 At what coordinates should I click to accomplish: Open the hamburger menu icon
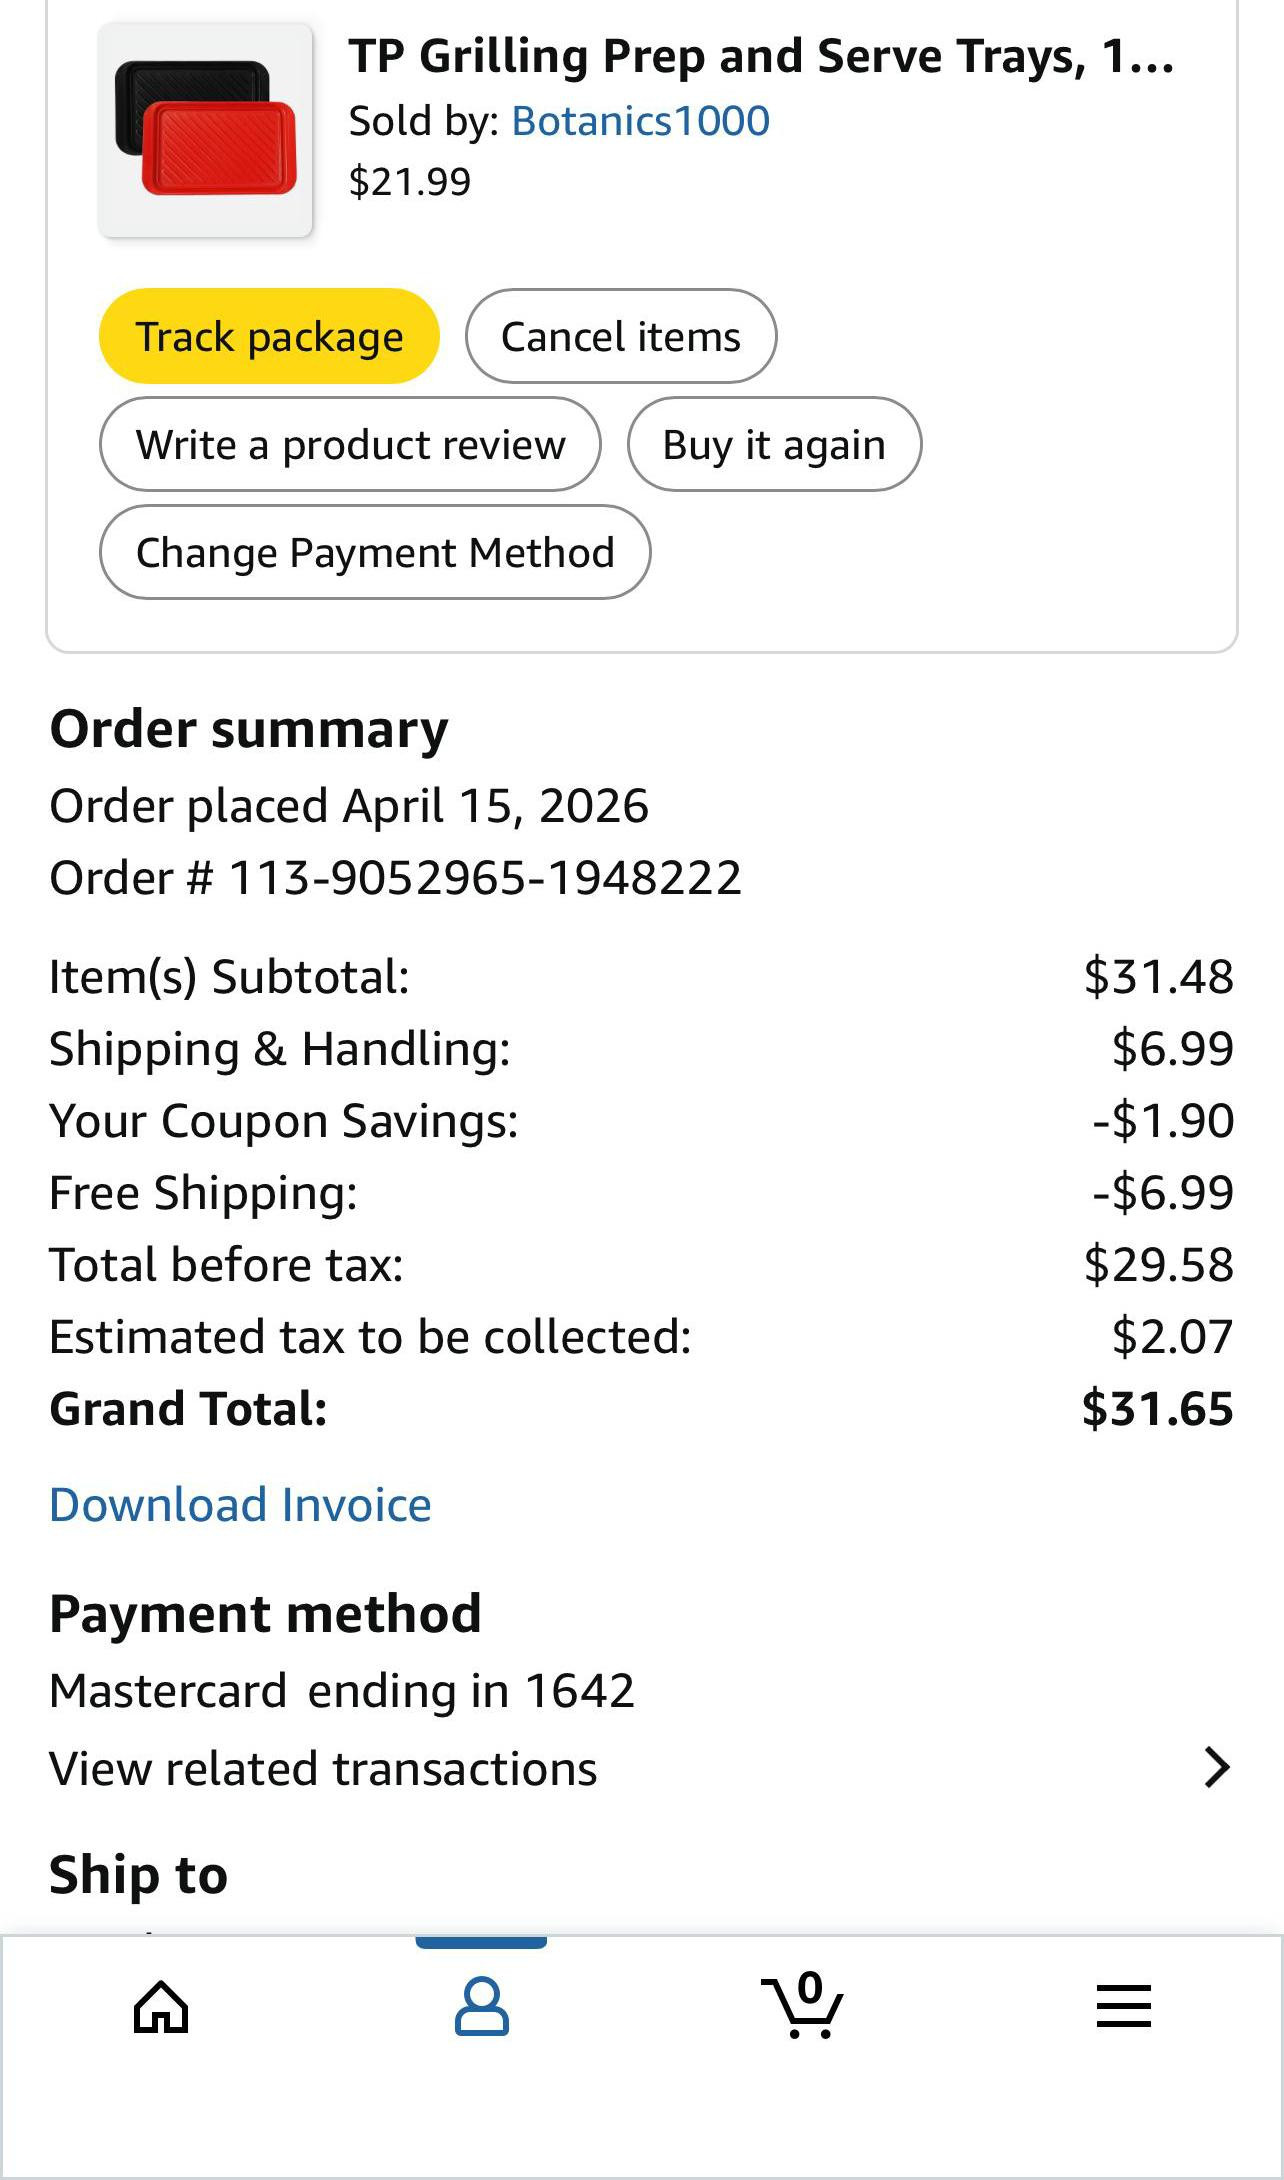(1123, 2006)
